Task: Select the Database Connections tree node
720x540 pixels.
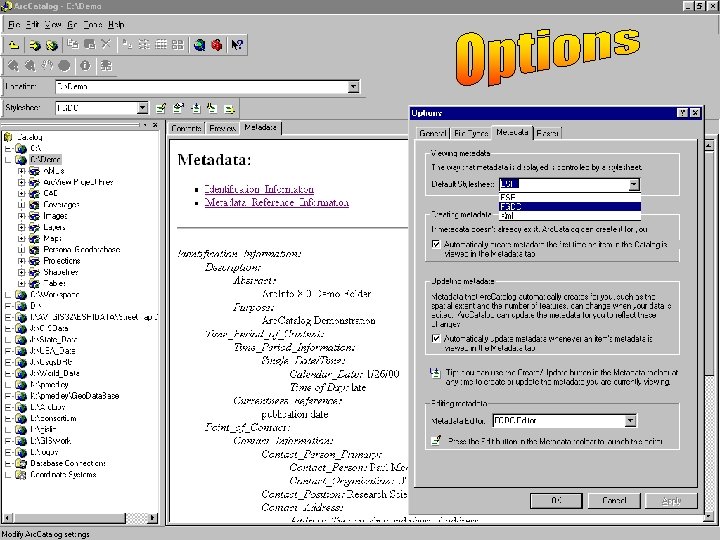Action: [x=68, y=463]
